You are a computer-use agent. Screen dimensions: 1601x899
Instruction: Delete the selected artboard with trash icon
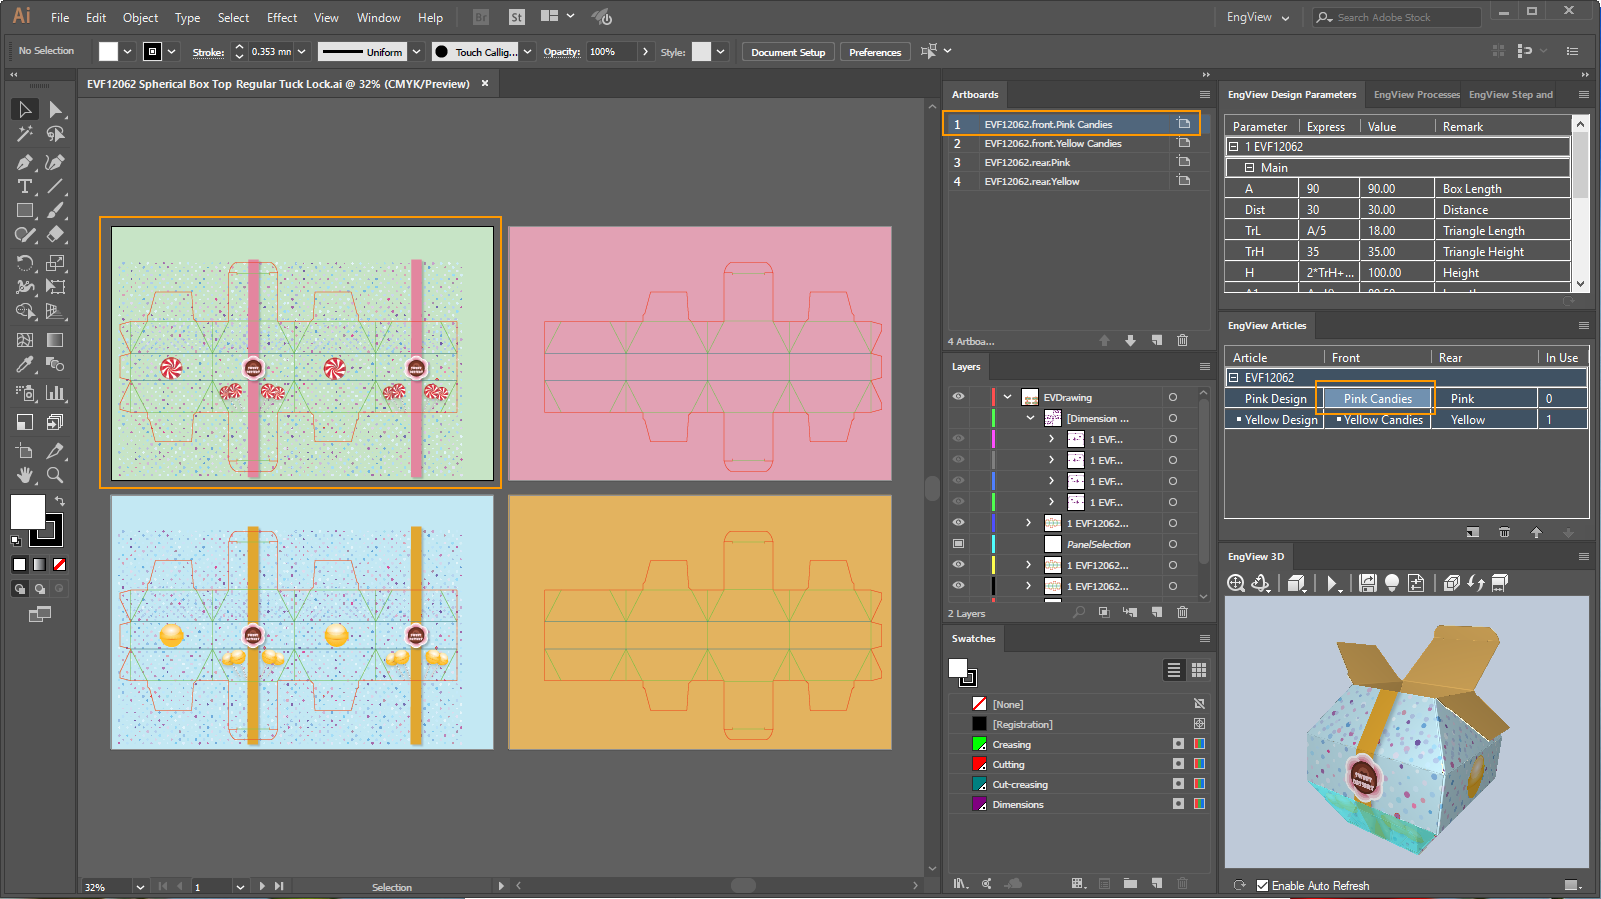(1182, 341)
